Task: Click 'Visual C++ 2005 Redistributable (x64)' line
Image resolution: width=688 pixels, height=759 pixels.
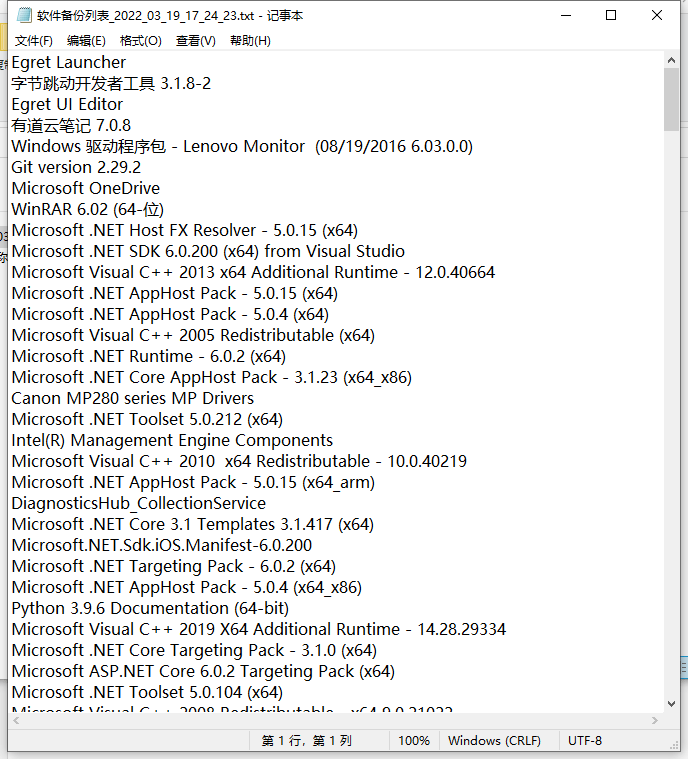Action: point(193,335)
